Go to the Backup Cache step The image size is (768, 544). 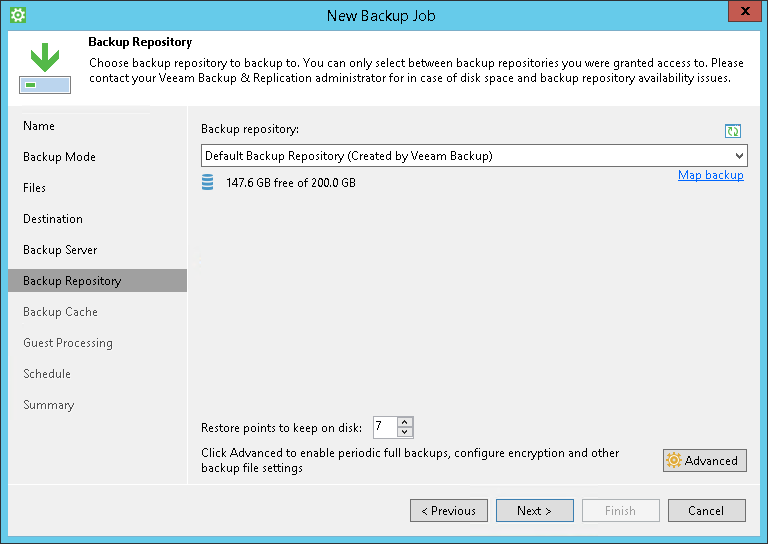coord(60,312)
